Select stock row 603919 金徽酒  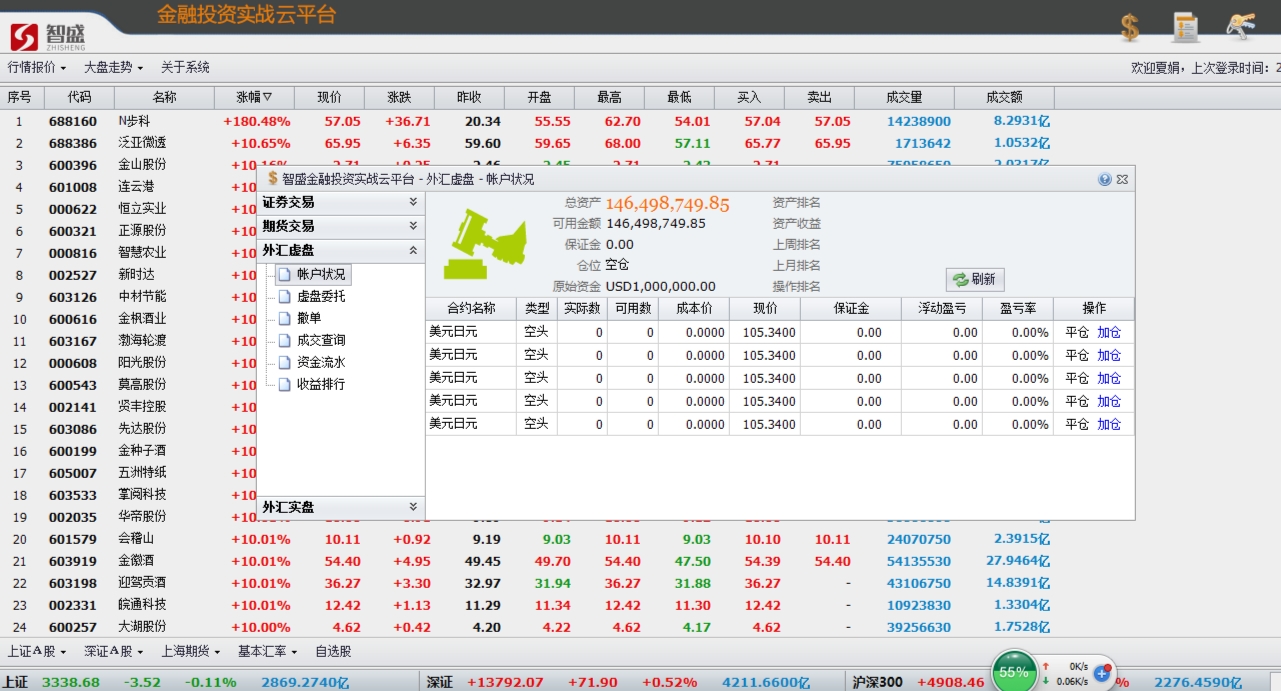point(527,561)
